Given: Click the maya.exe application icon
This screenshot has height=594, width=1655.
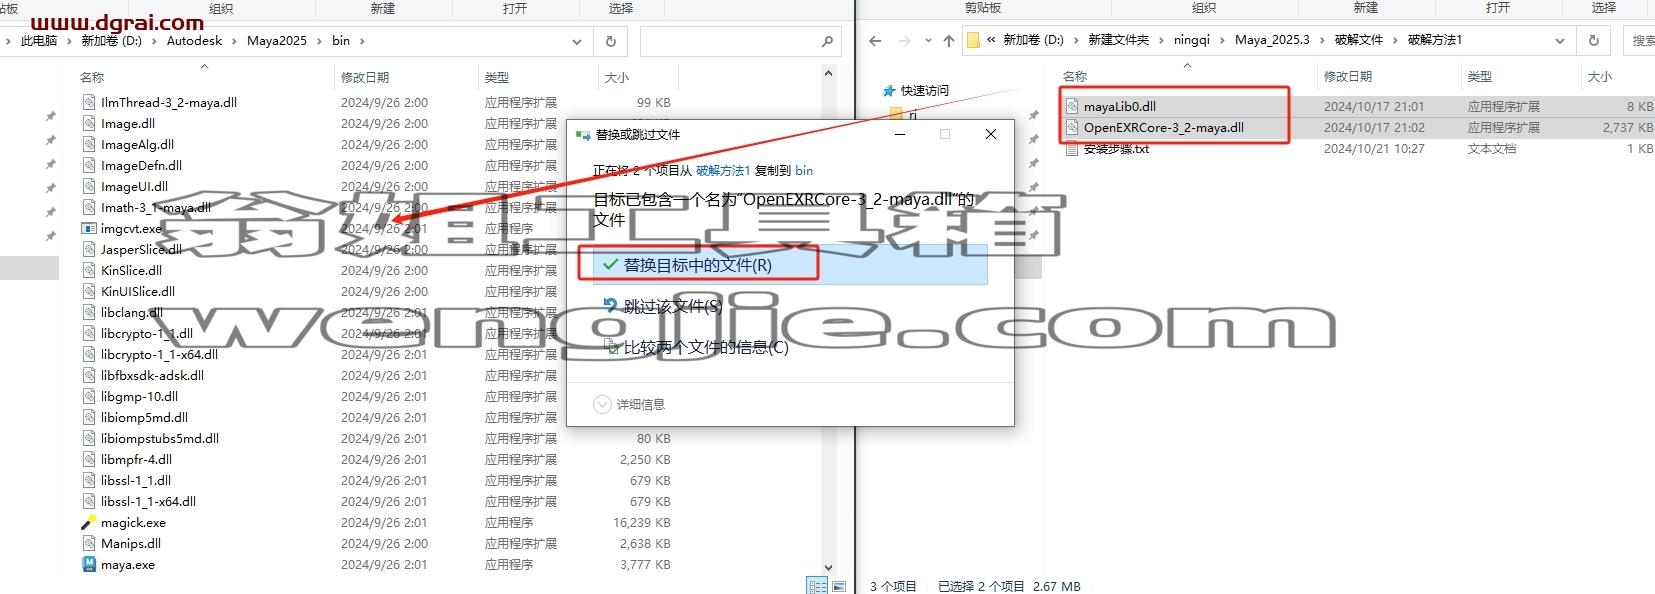Looking at the screenshot, I should [x=89, y=564].
